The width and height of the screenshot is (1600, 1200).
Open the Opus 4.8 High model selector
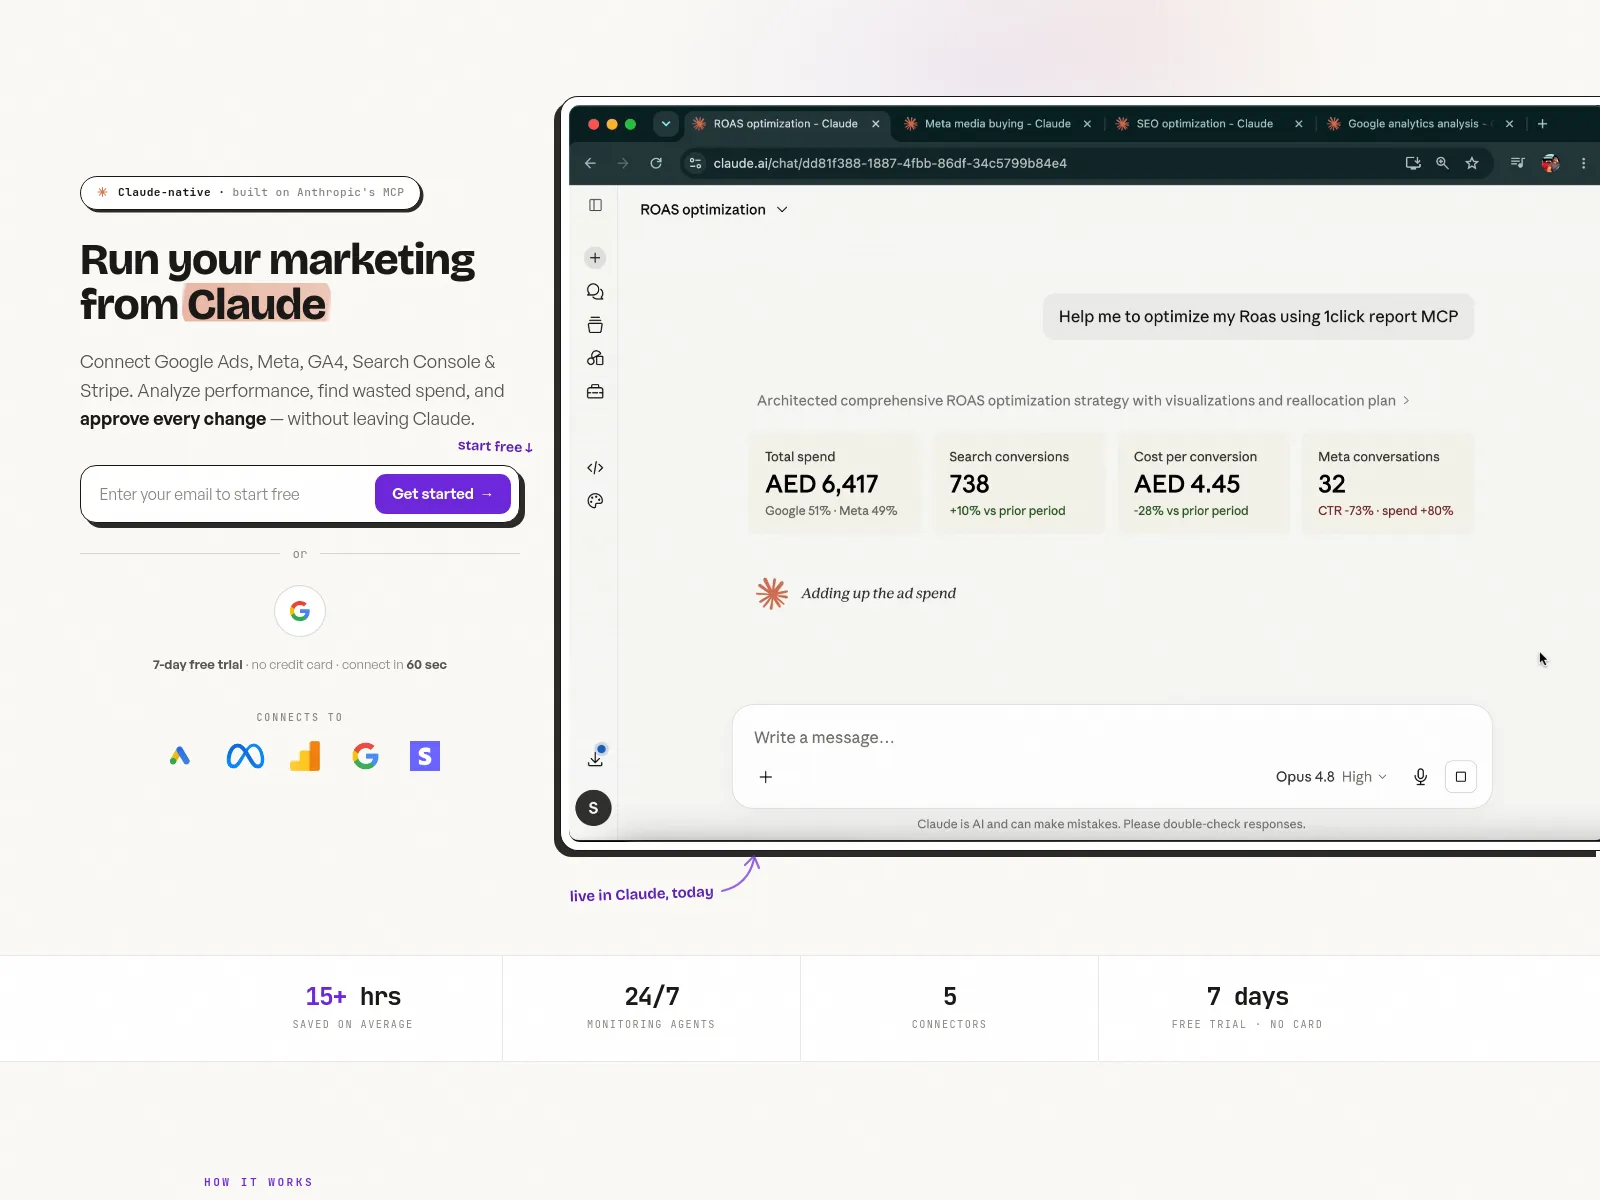tap(1331, 777)
